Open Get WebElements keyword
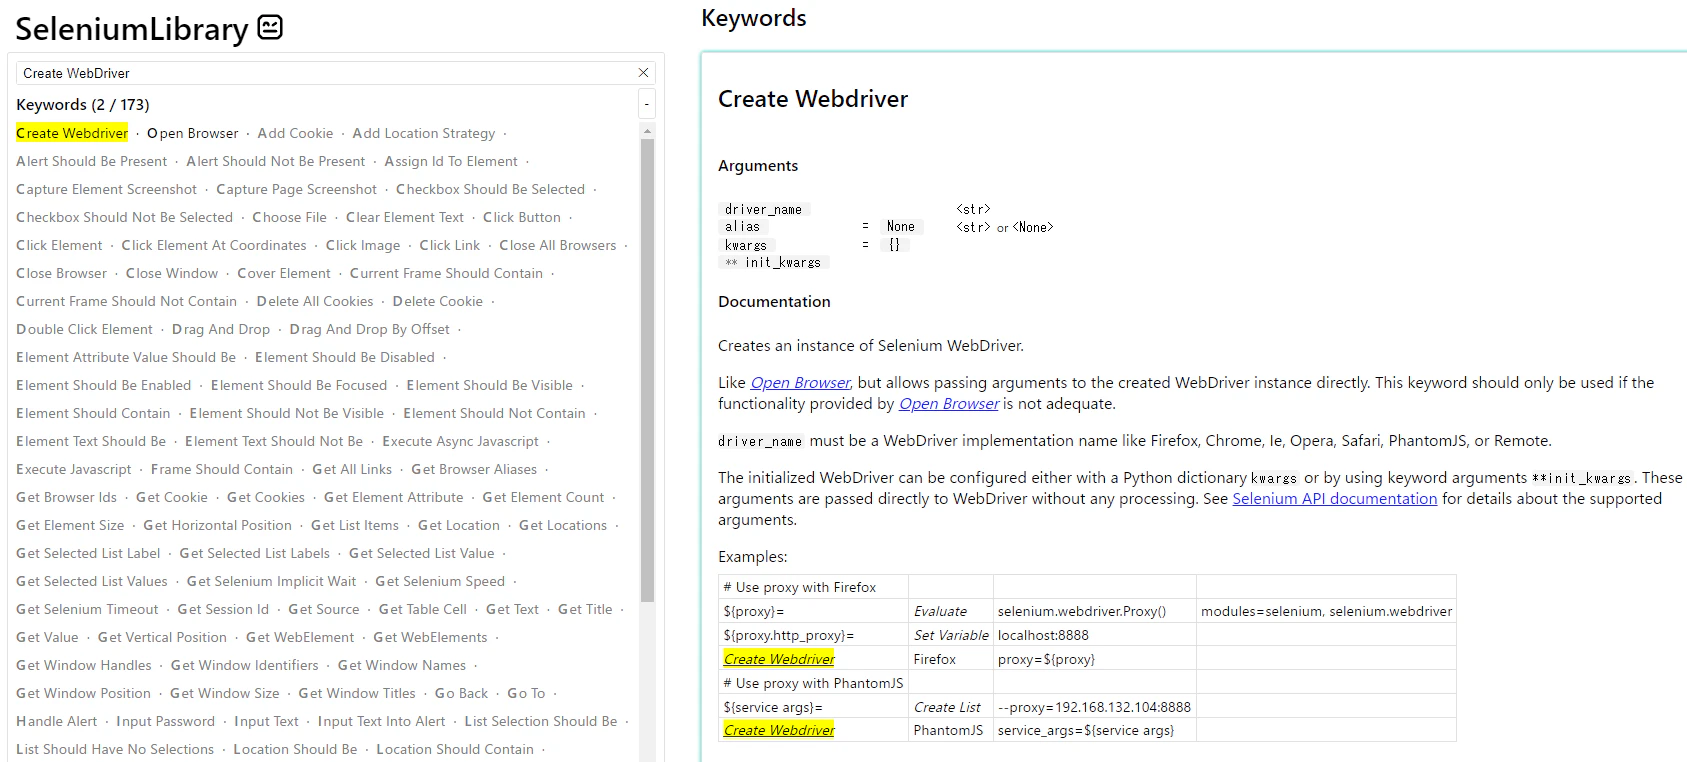 pyautogui.click(x=430, y=637)
